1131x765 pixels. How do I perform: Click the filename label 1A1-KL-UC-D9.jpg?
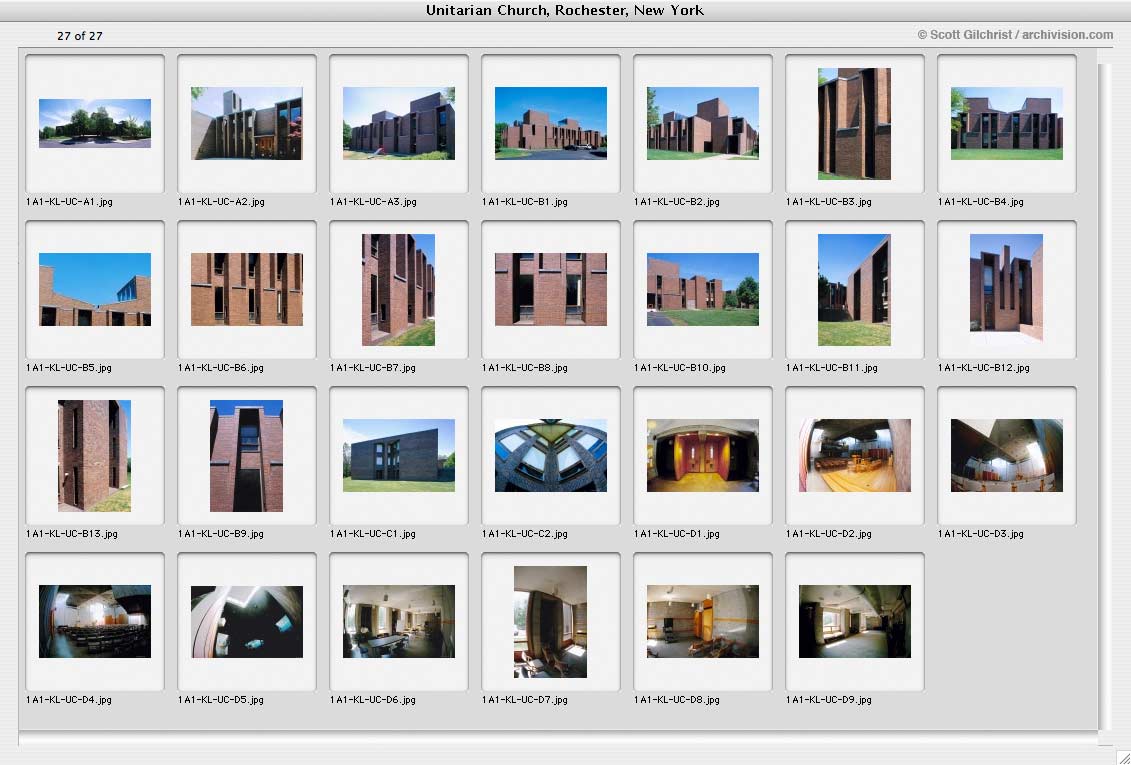point(829,700)
